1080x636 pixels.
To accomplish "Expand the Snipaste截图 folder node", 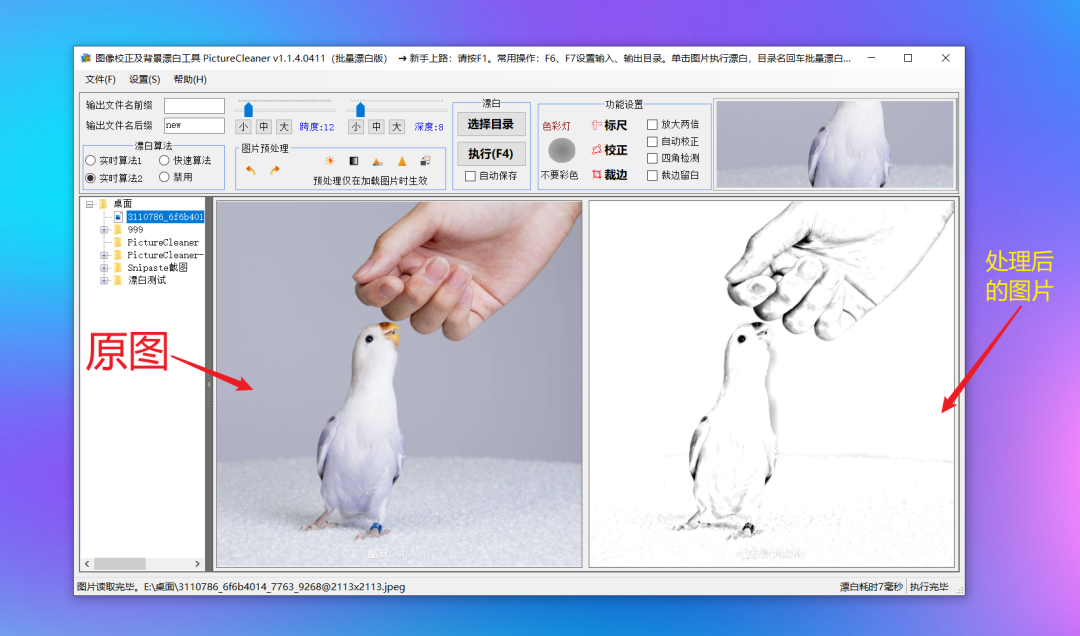I will click(104, 268).
